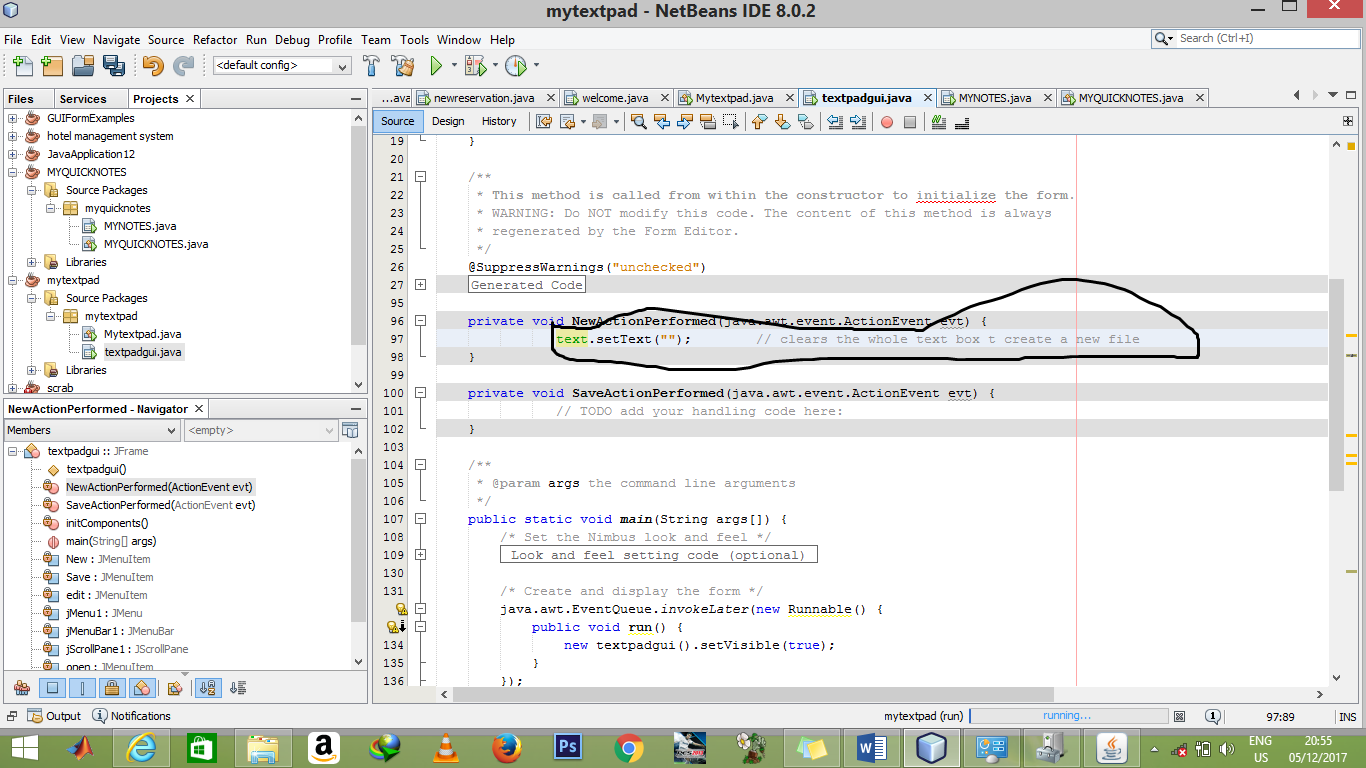Toggle Show Inherited Members in Navigator
This screenshot has width=1366, height=768.
[x=20, y=688]
